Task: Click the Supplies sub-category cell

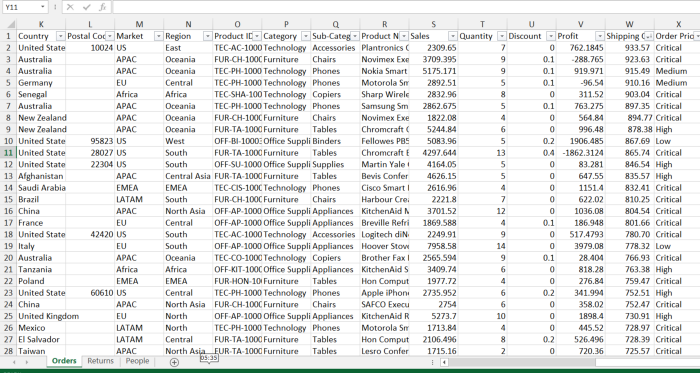Action: [x=336, y=164]
